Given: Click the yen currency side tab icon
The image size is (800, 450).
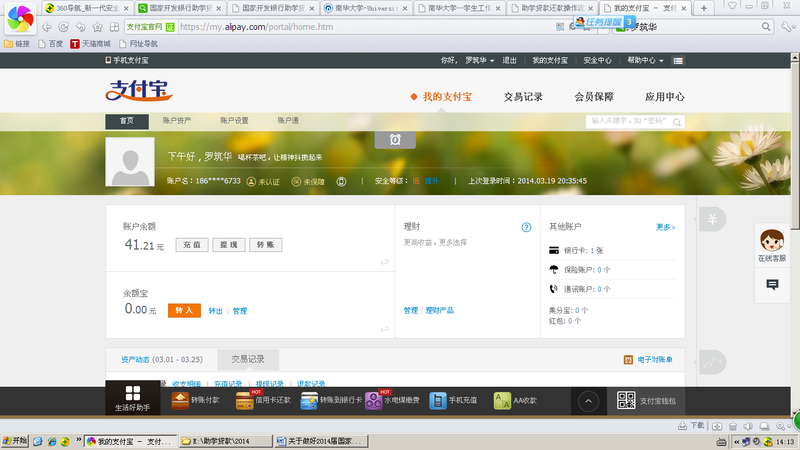Looking at the screenshot, I should (712, 219).
